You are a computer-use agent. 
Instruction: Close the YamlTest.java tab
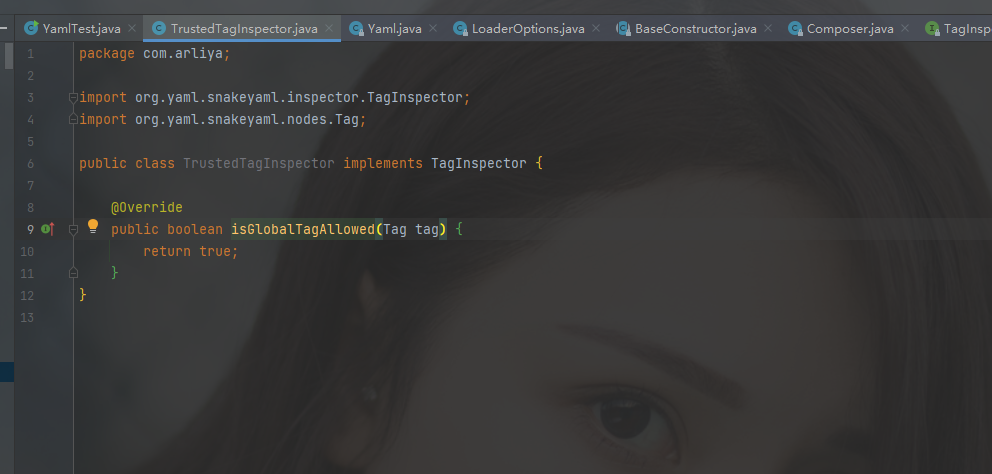(132, 28)
